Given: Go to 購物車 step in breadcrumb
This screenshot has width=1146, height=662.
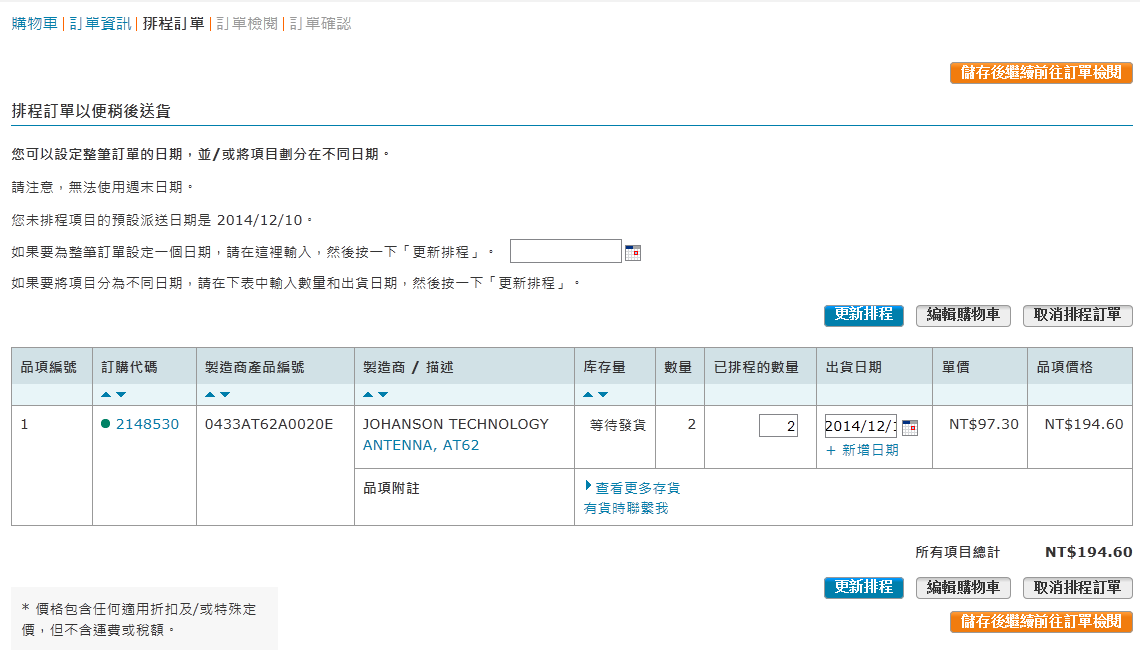Looking at the screenshot, I should click(34, 23).
